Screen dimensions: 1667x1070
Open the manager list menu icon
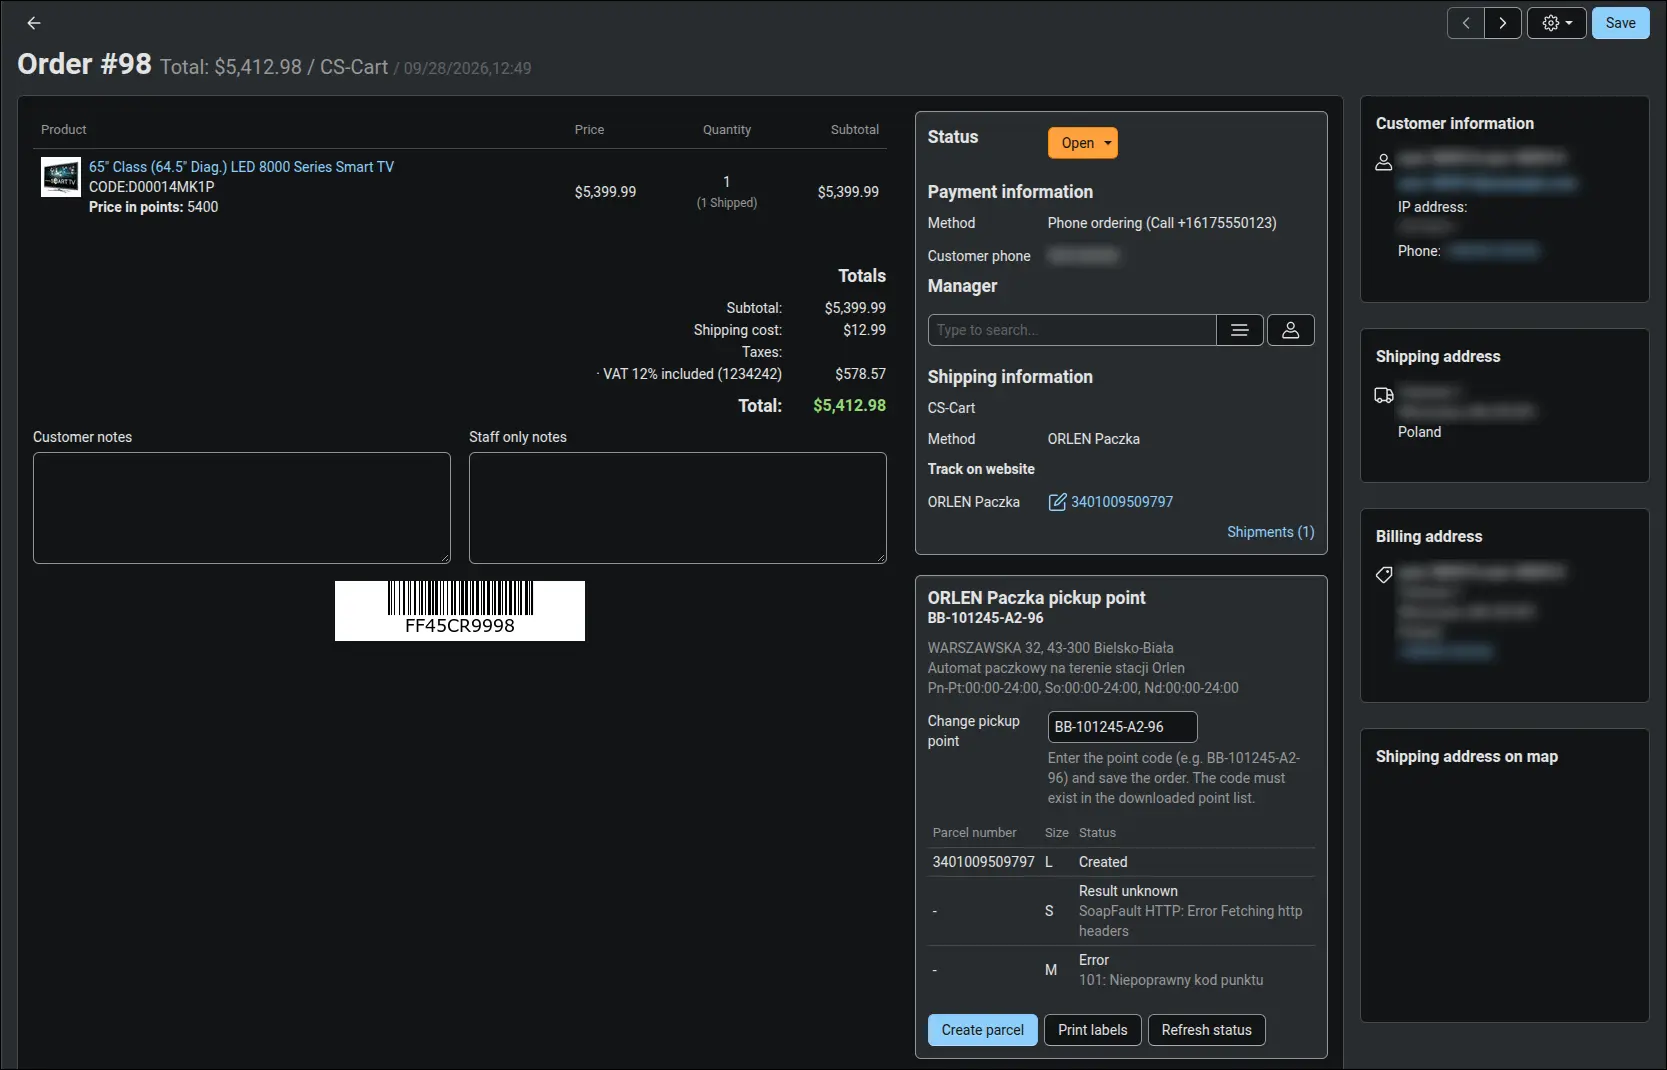click(x=1240, y=330)
